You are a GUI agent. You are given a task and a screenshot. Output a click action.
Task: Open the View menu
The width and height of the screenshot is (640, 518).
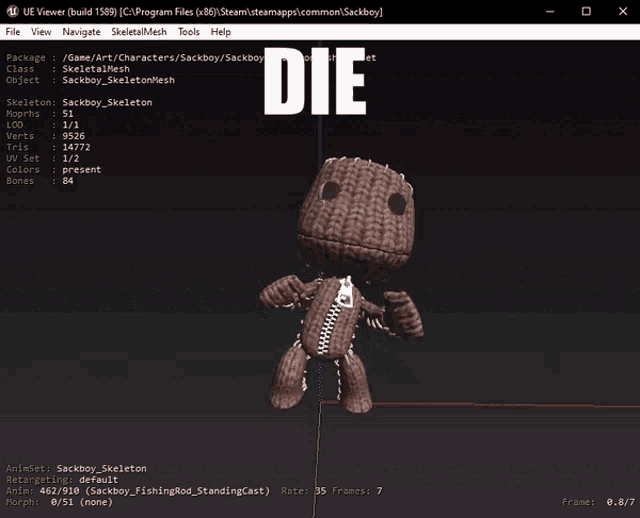pyautogui.click(x=41, y=32)
